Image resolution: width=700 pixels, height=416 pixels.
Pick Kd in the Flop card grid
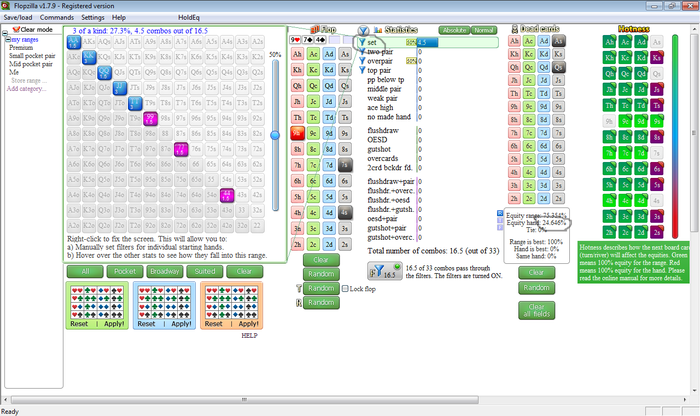(x=329, y=70)
